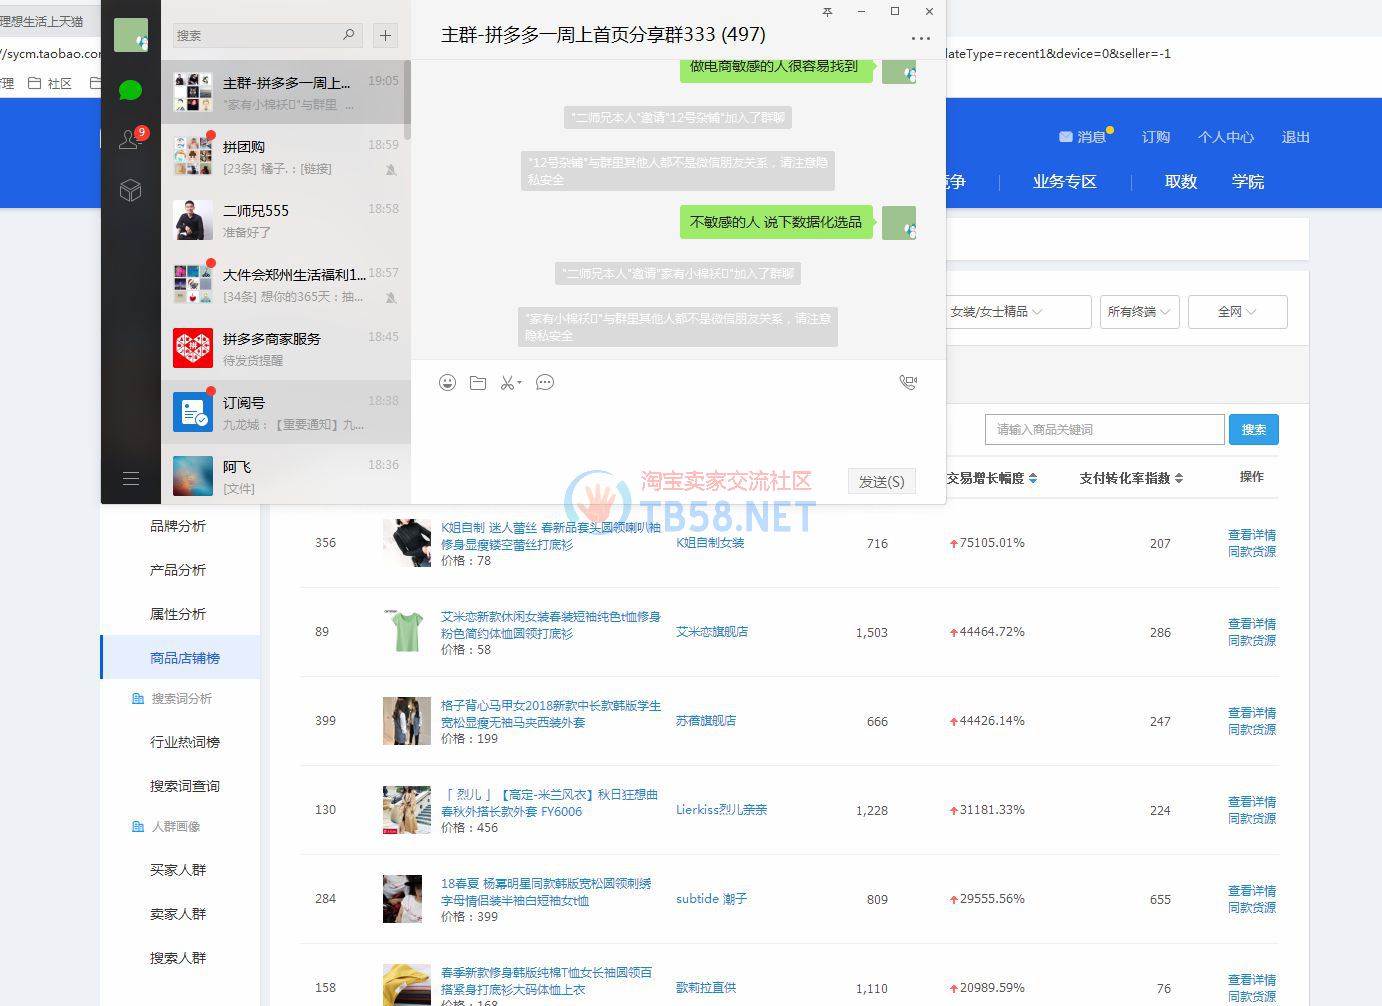Open subtide 潮子 shop link

[711, 899]
